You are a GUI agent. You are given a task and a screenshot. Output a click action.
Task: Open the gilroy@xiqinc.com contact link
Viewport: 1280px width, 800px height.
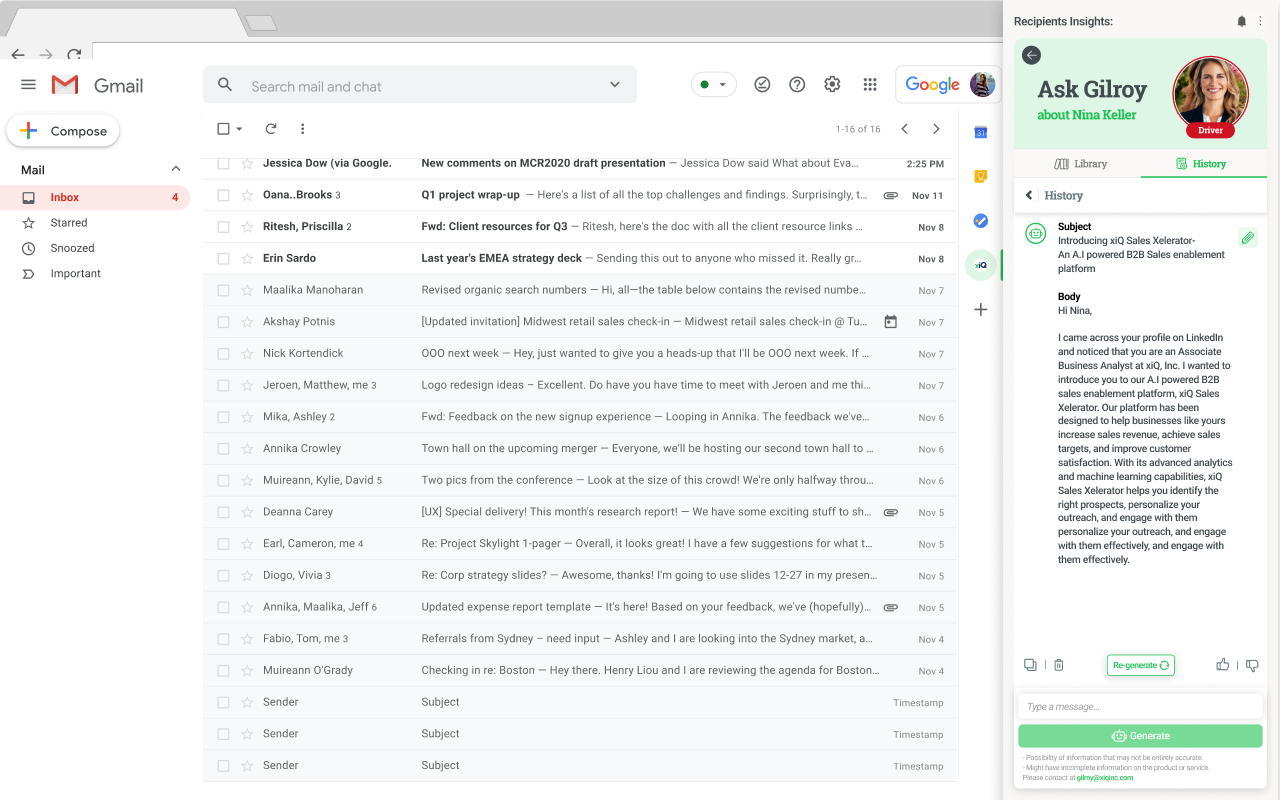point(1105,777)
